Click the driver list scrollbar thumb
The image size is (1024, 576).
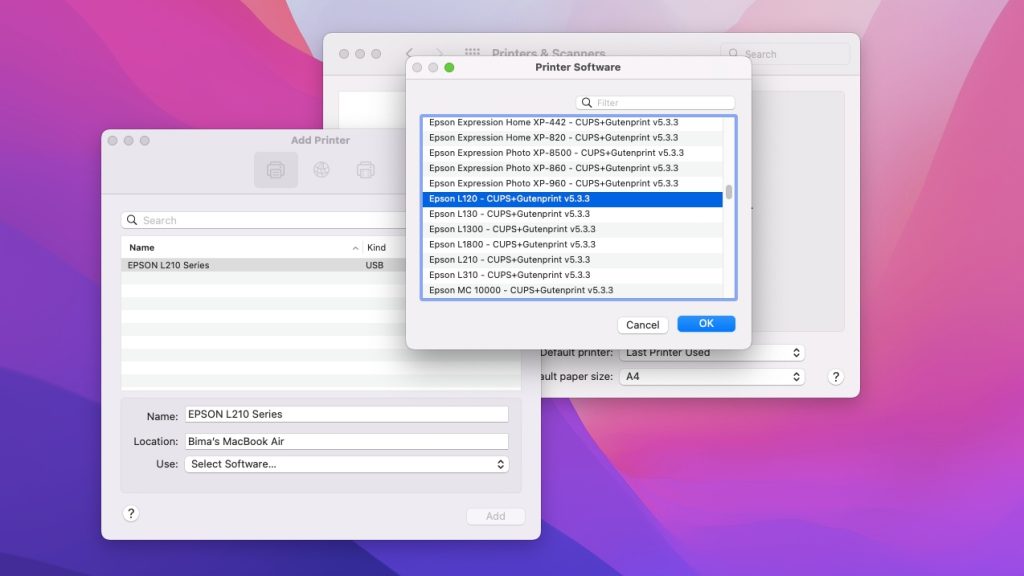(x=729, y=192)
